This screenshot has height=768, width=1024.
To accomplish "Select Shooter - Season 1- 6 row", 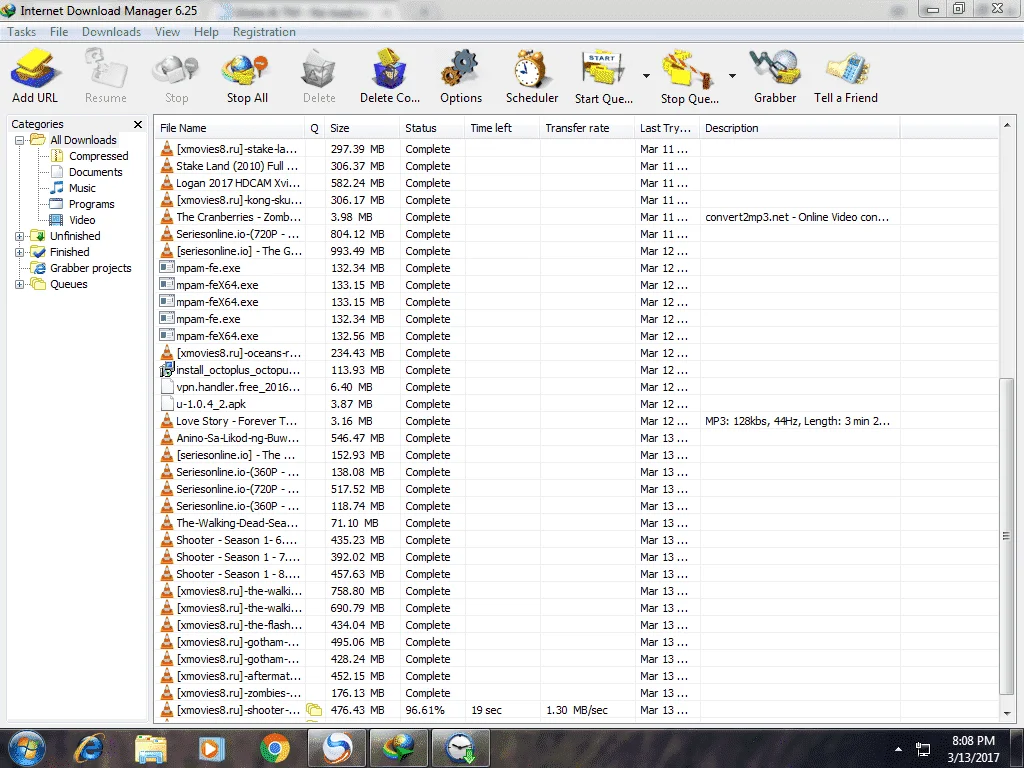I will 578,539.
